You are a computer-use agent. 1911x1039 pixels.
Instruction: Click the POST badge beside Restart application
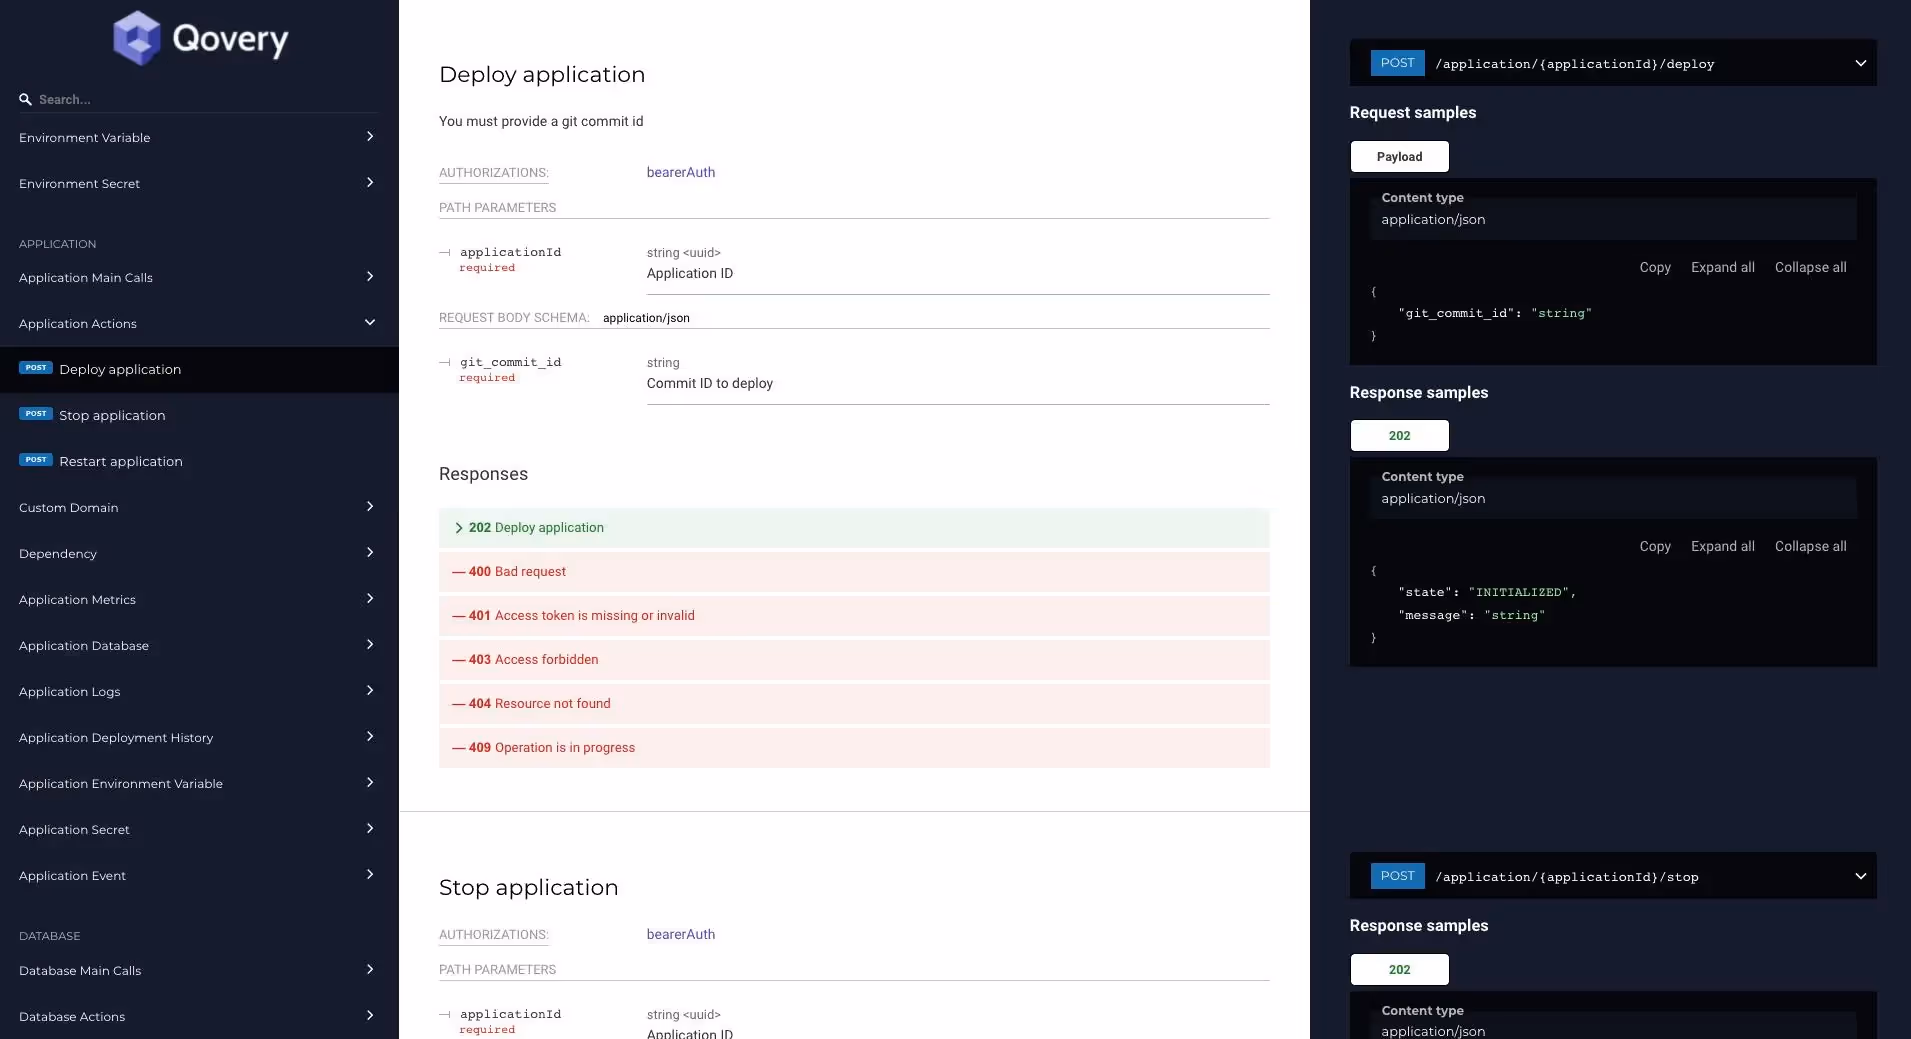(x=35, y=460)
